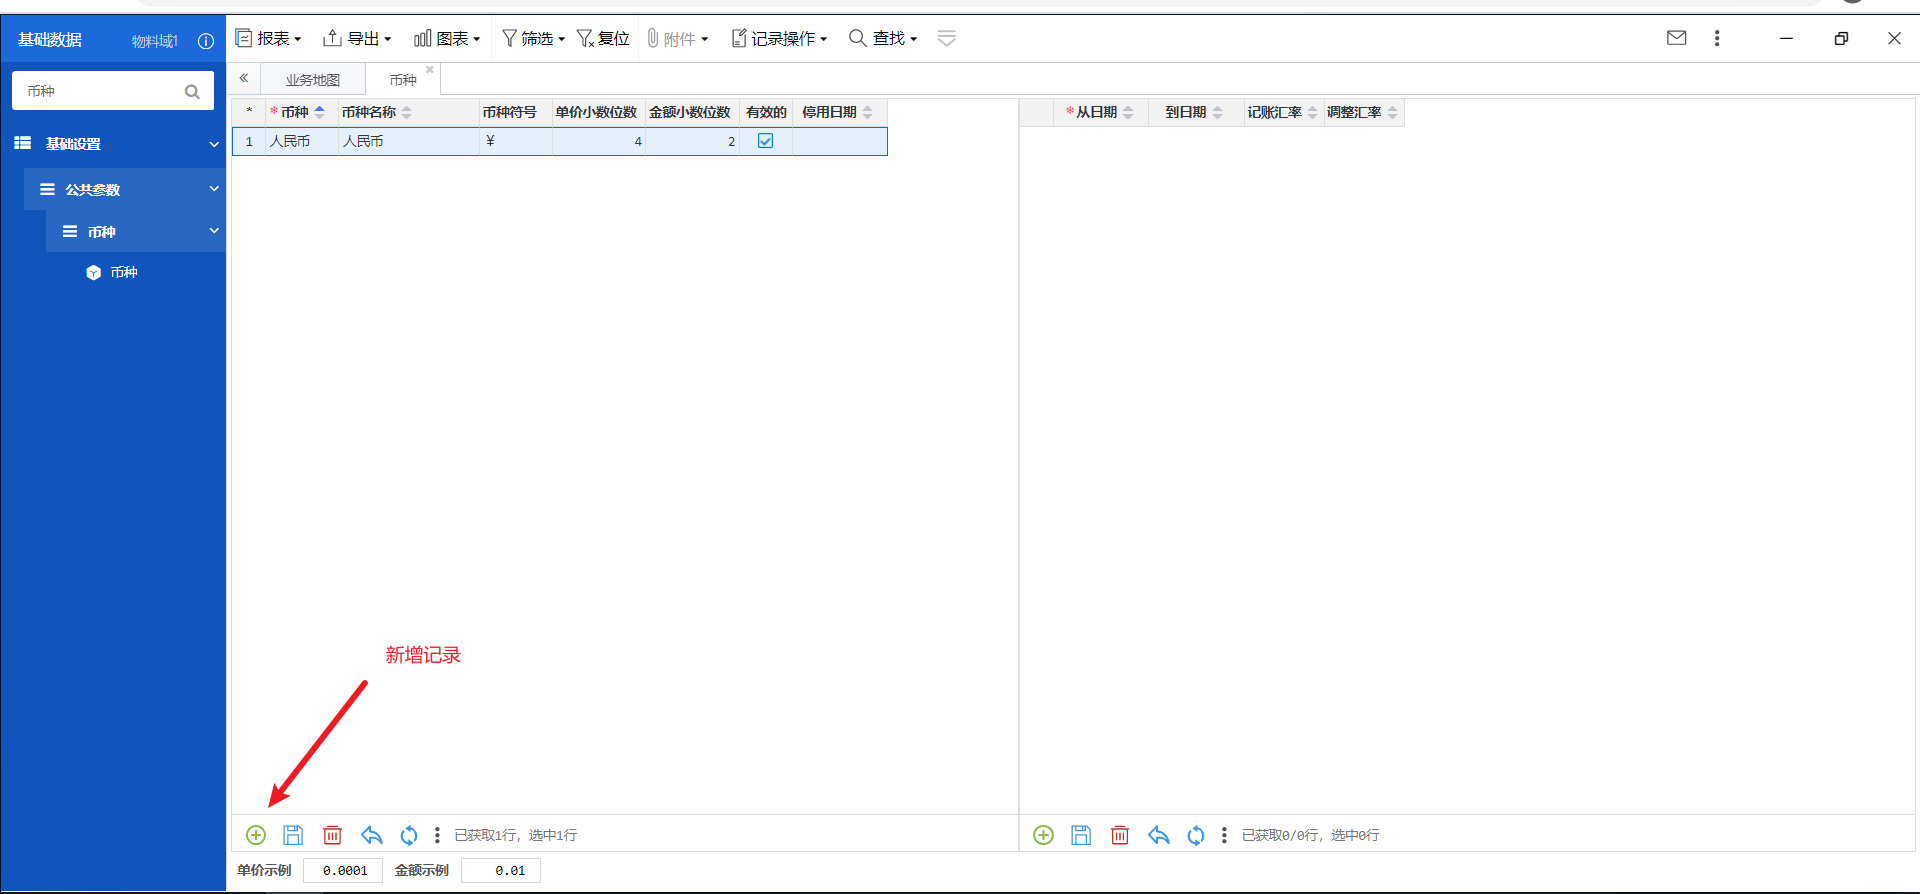This screenshot has height=894, width=1920.
Task: Open the 导出 dropdown menu
Action: pyautogui.click(x=357, y=38)
